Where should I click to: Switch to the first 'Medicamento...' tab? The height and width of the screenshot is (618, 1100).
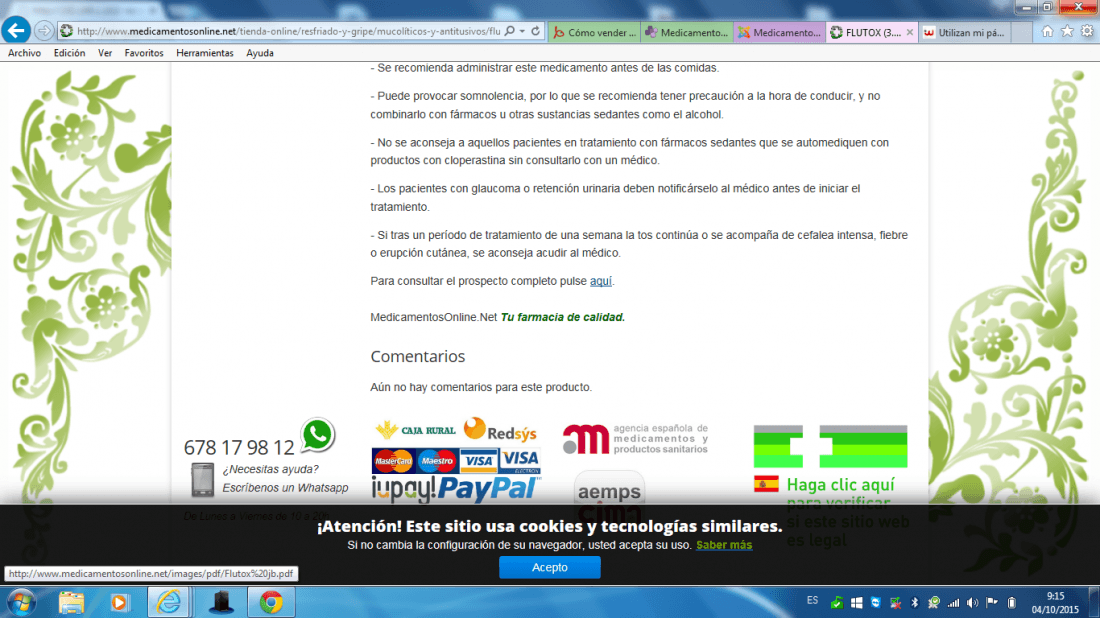click(687, 32)
